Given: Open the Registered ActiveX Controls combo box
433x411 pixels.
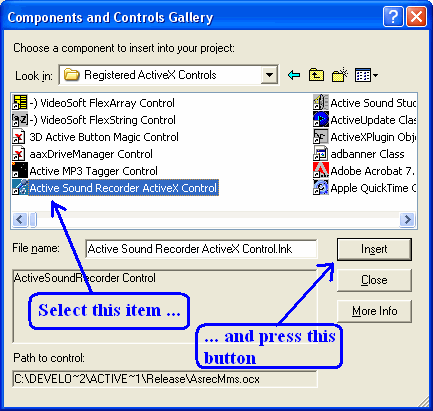Looking at the screenshot, I should (x=169, y=75).
